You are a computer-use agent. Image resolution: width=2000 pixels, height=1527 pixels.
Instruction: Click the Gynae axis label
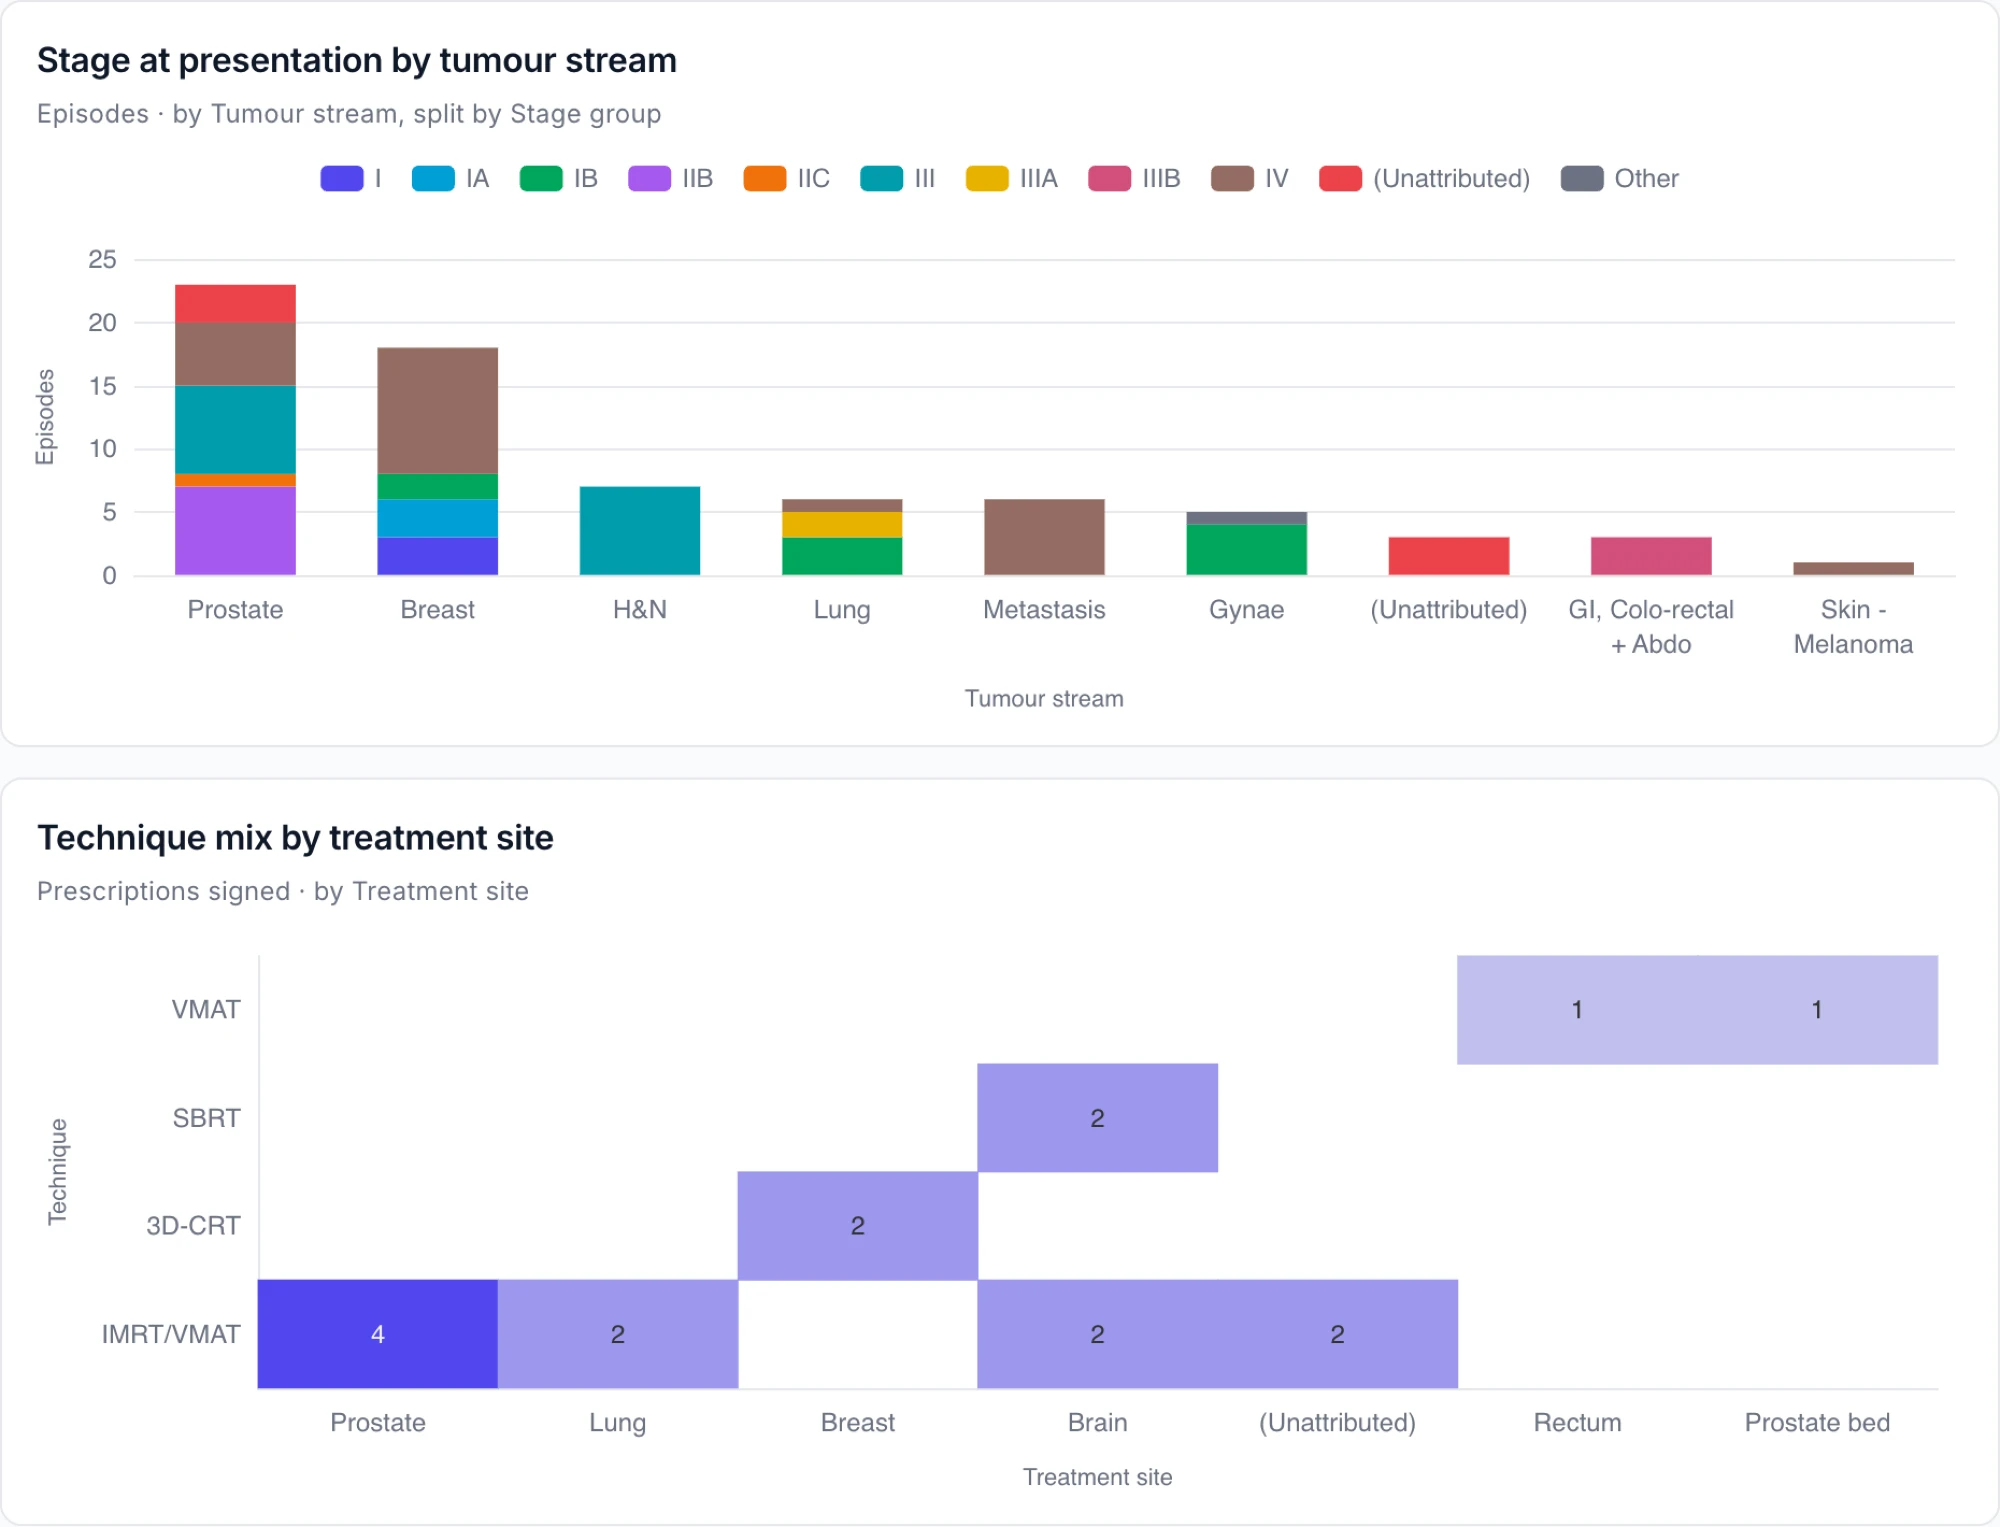1246,610
